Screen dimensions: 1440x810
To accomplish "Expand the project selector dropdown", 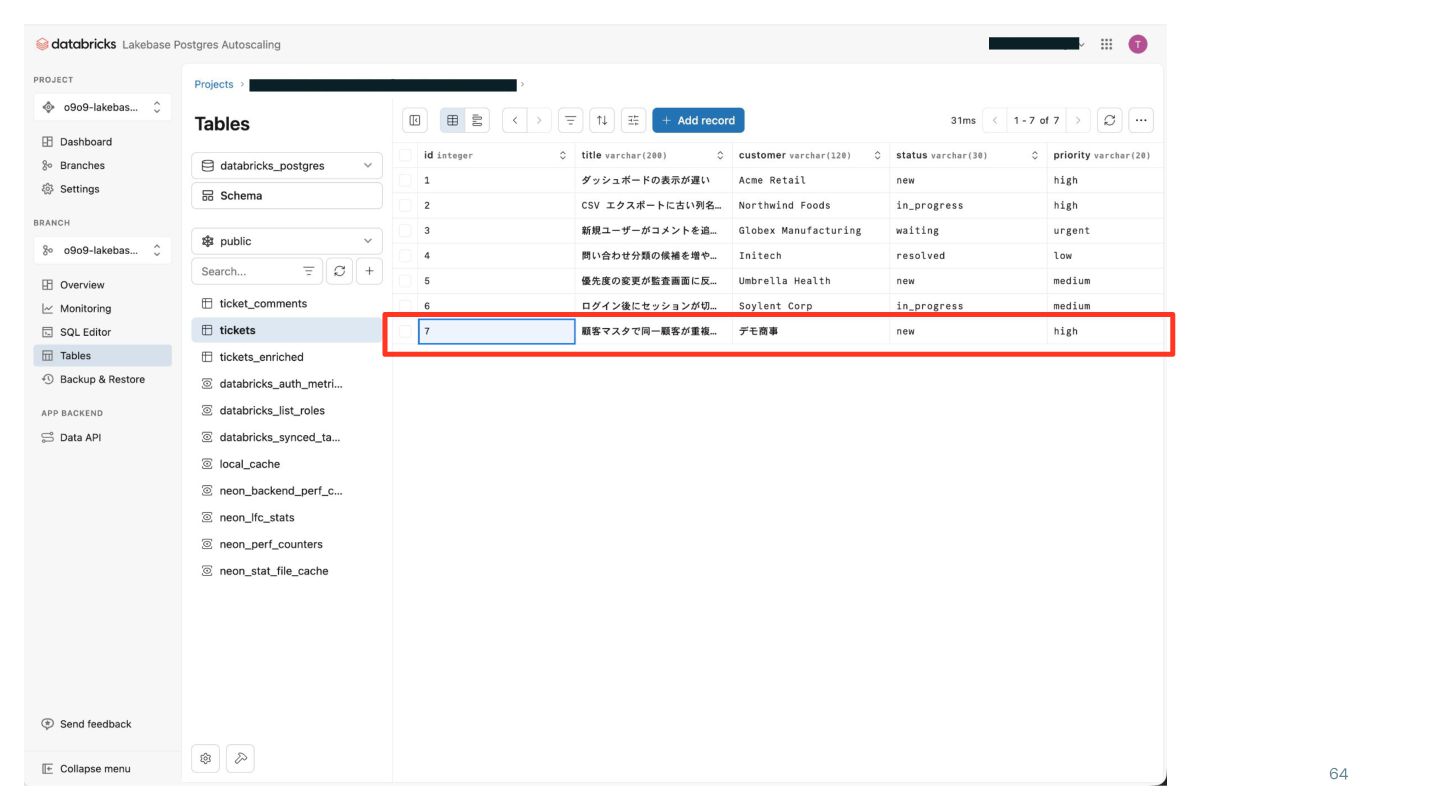I will click(102, 107).
